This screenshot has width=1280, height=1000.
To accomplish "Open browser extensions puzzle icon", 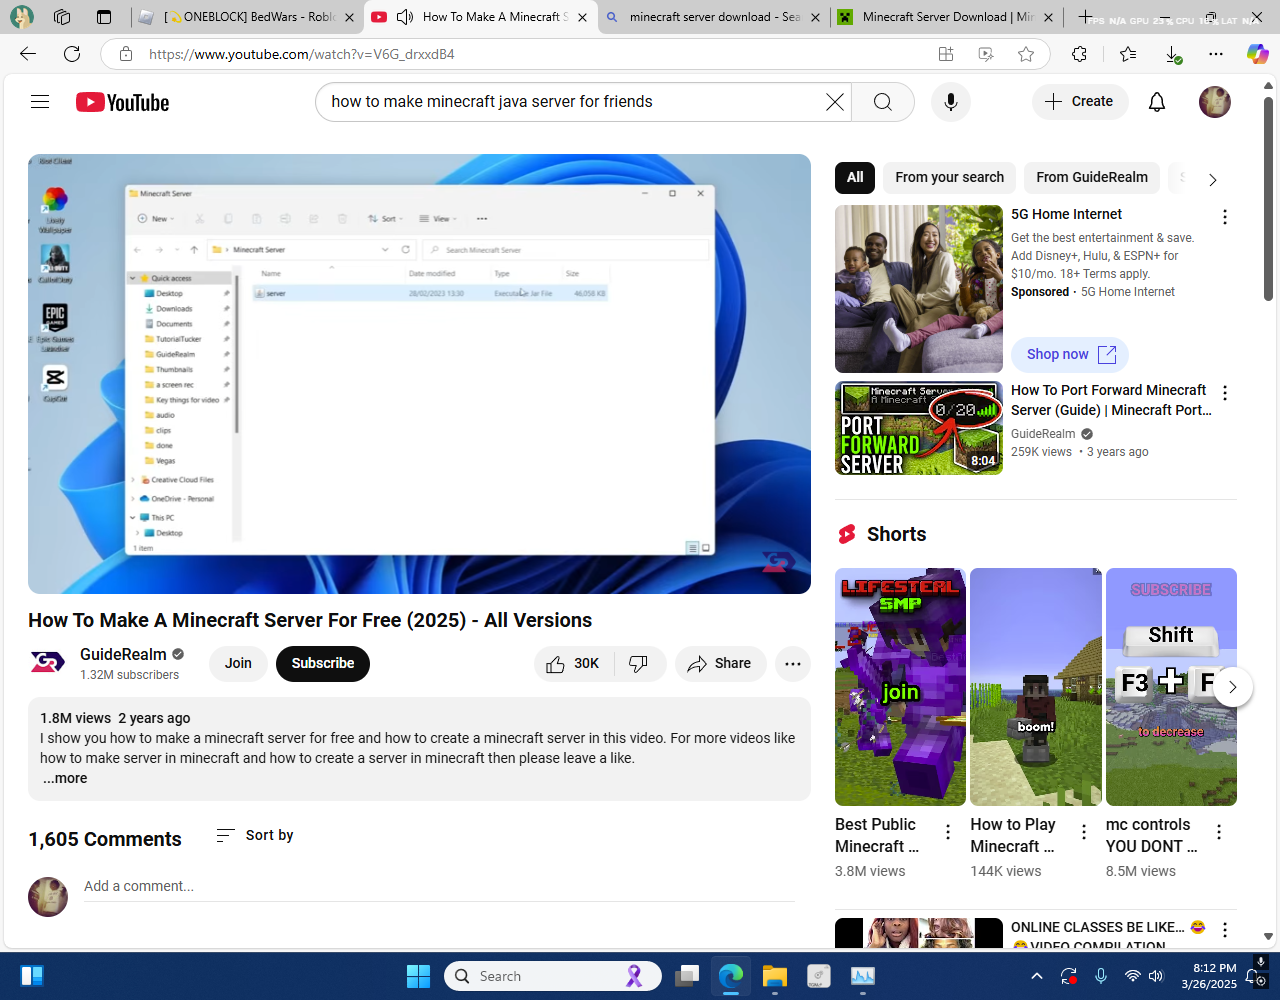I will tap(1079, 54).
